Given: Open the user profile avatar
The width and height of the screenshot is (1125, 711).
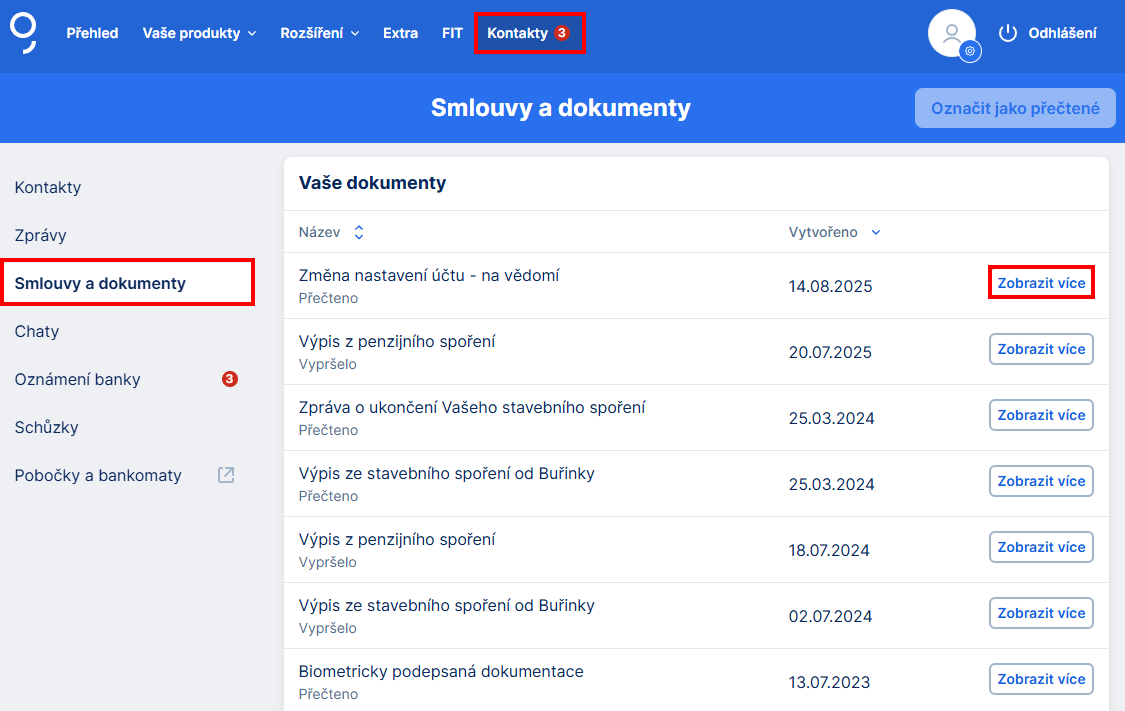Looking at the screenshot, I should (951, 33).
